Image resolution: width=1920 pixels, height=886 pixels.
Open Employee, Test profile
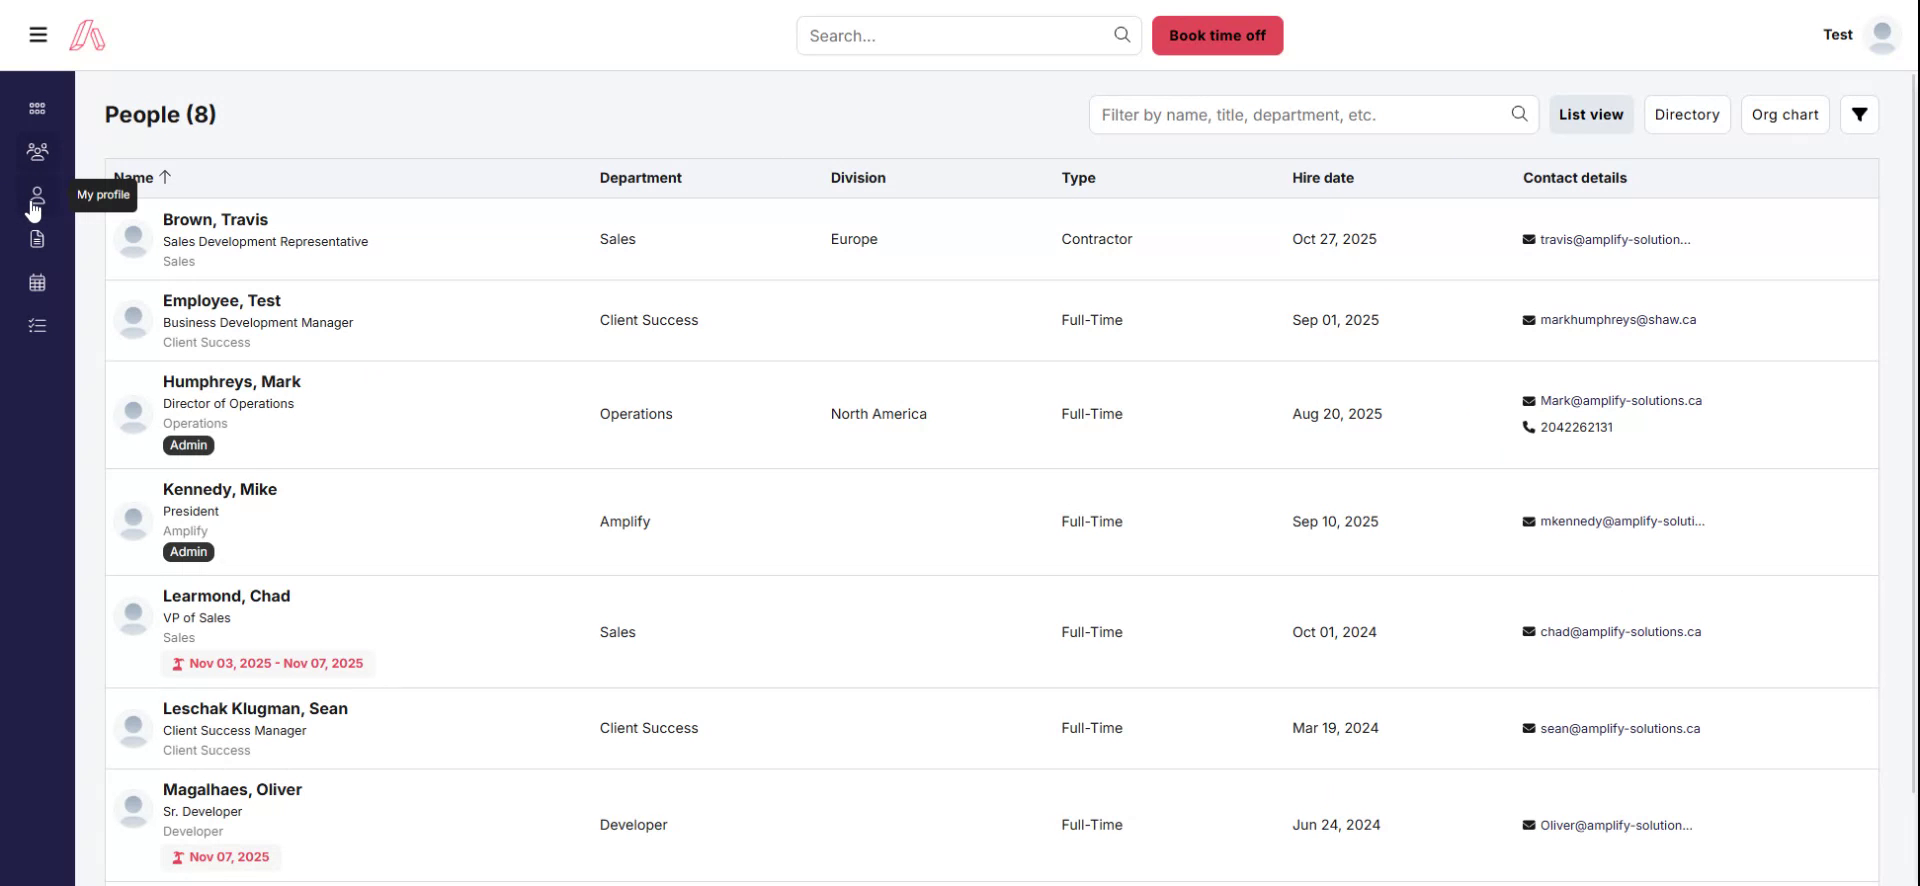[x=222, y=301]
